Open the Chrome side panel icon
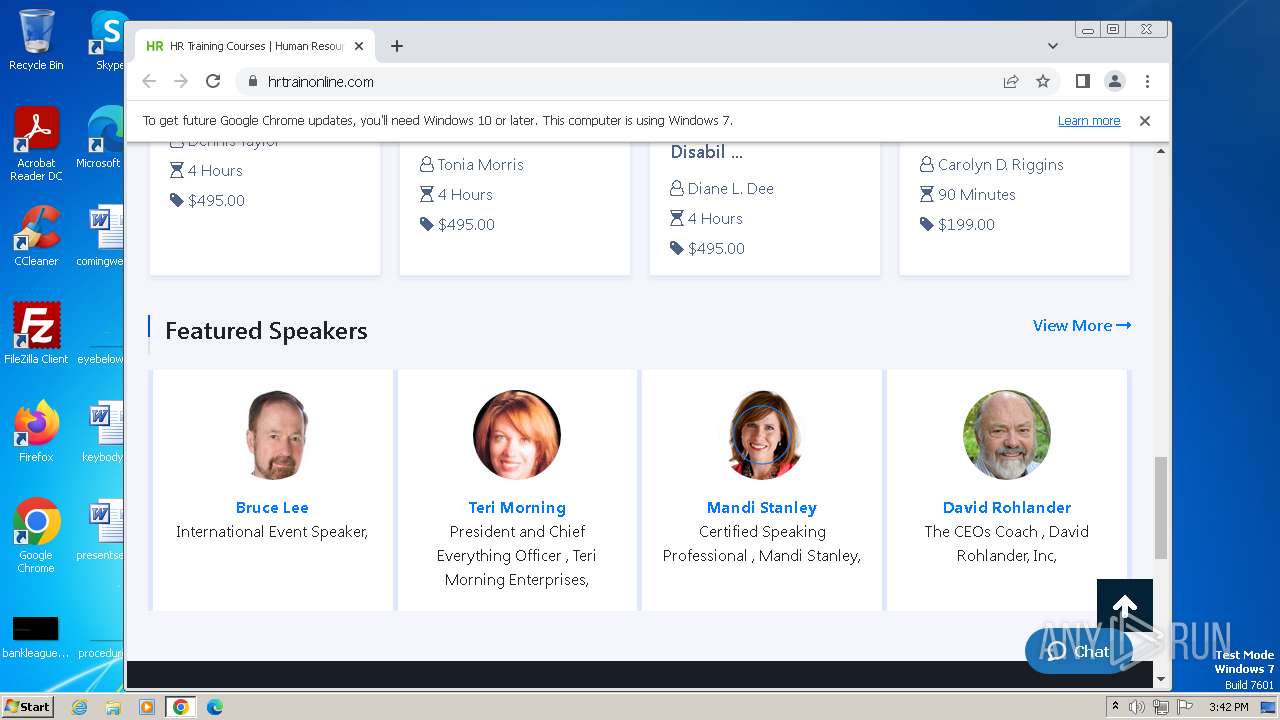Image resolution: width=1280 pixels, height=720 pixels. [x=1082, y=82]
